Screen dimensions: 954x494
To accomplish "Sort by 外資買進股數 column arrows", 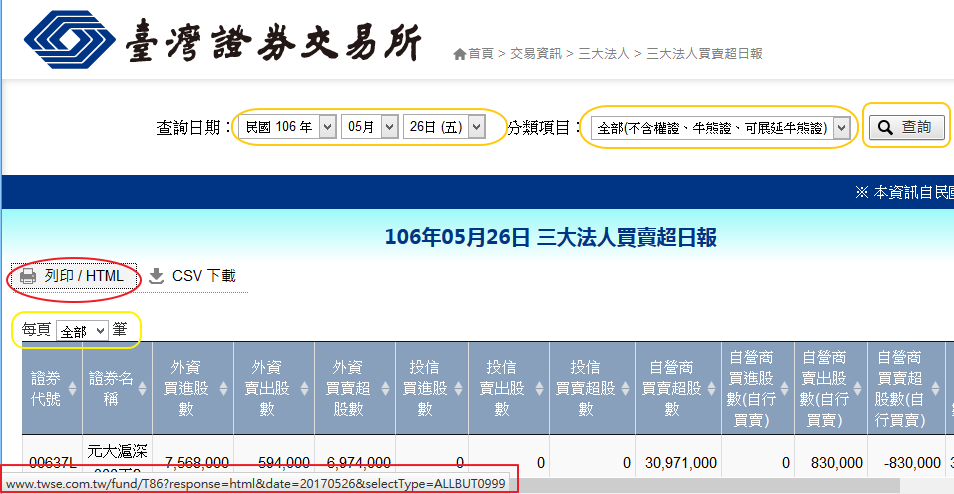I will click(x=223, y=389).
